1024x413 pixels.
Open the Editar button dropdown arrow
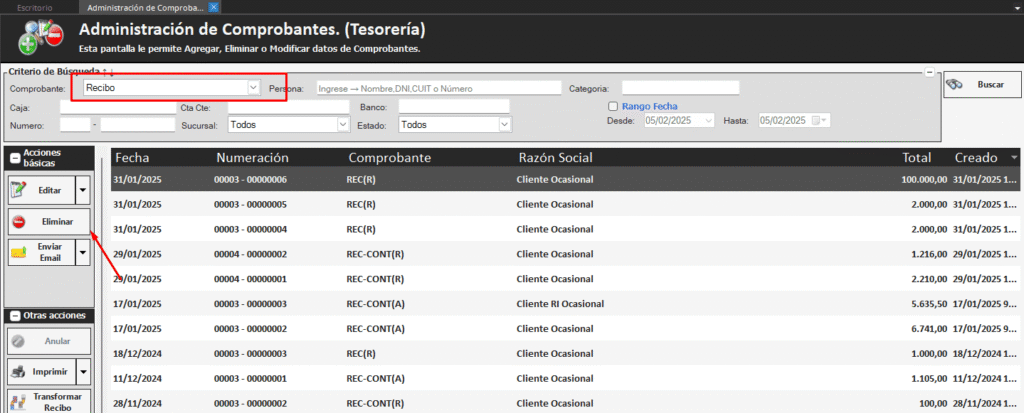pyautogui.click(x=82, y=189)
